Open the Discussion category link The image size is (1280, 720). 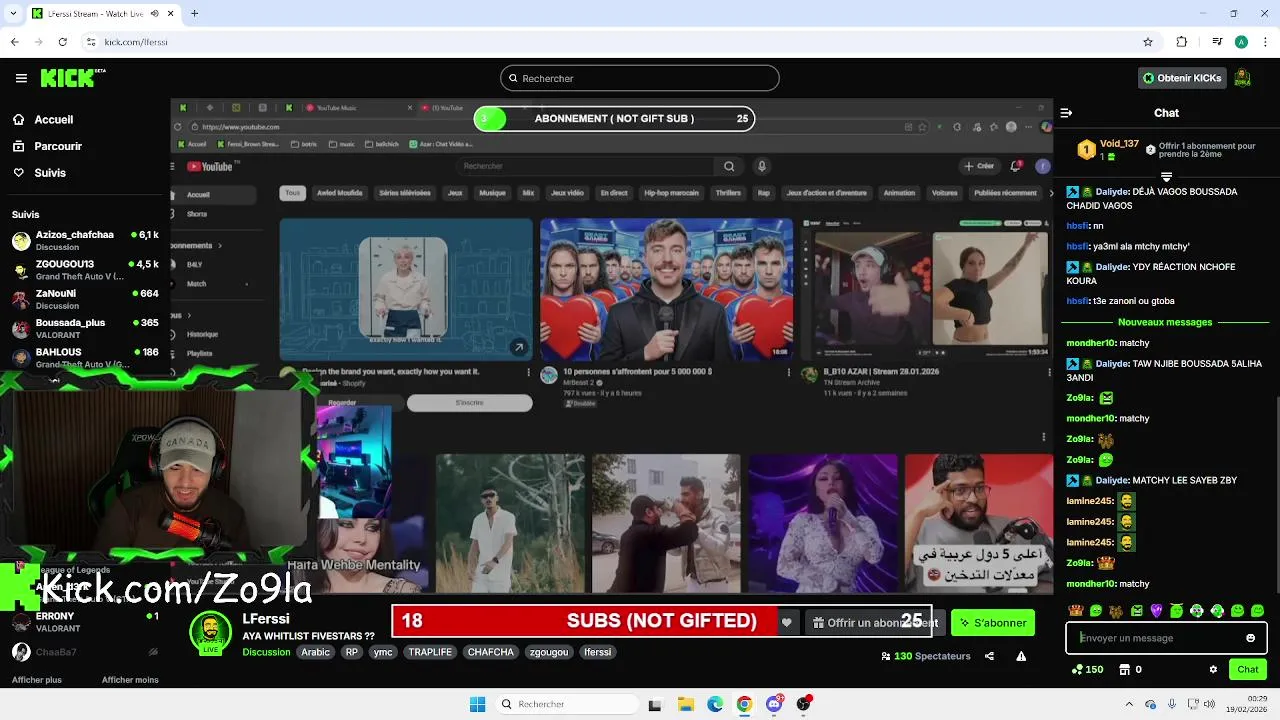(266, 652)
